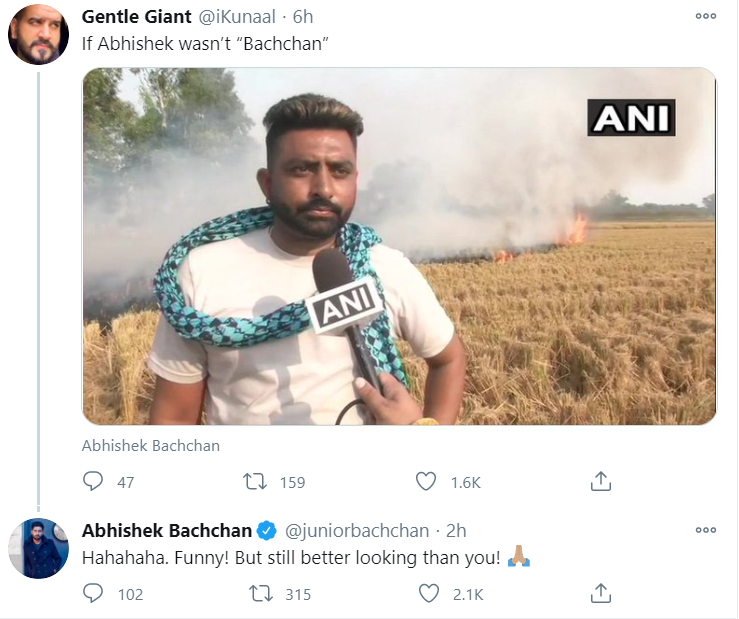Like Abhishek Bachchan's reply
The height and width of the screenshot is (619, 739).
tap(429, 594)
